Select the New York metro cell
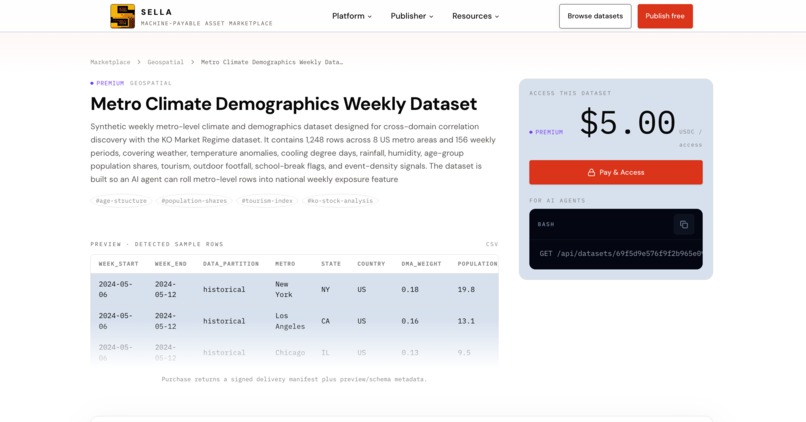This screenshot has height=422, width=806. 284,289
